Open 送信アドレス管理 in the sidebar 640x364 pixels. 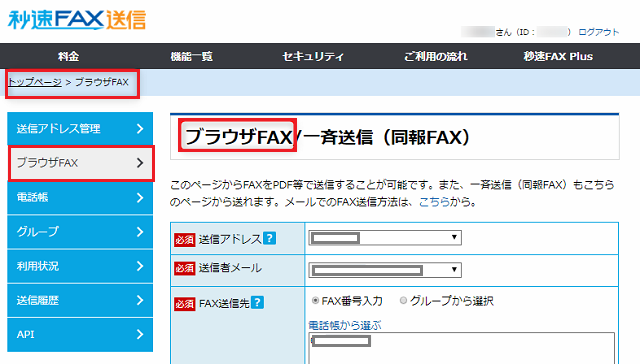(80, 129)
